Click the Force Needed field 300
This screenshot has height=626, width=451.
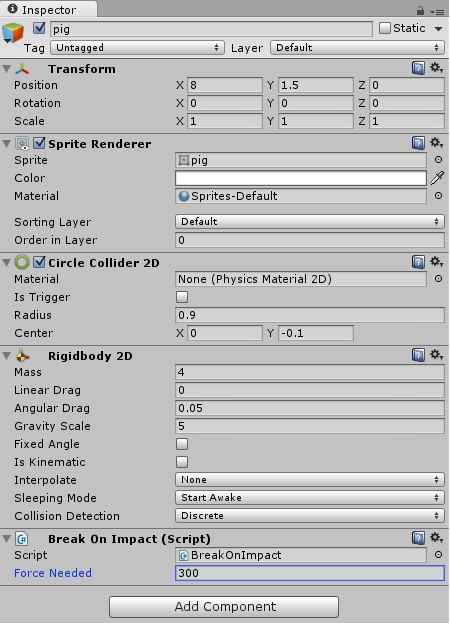(310, 573)
